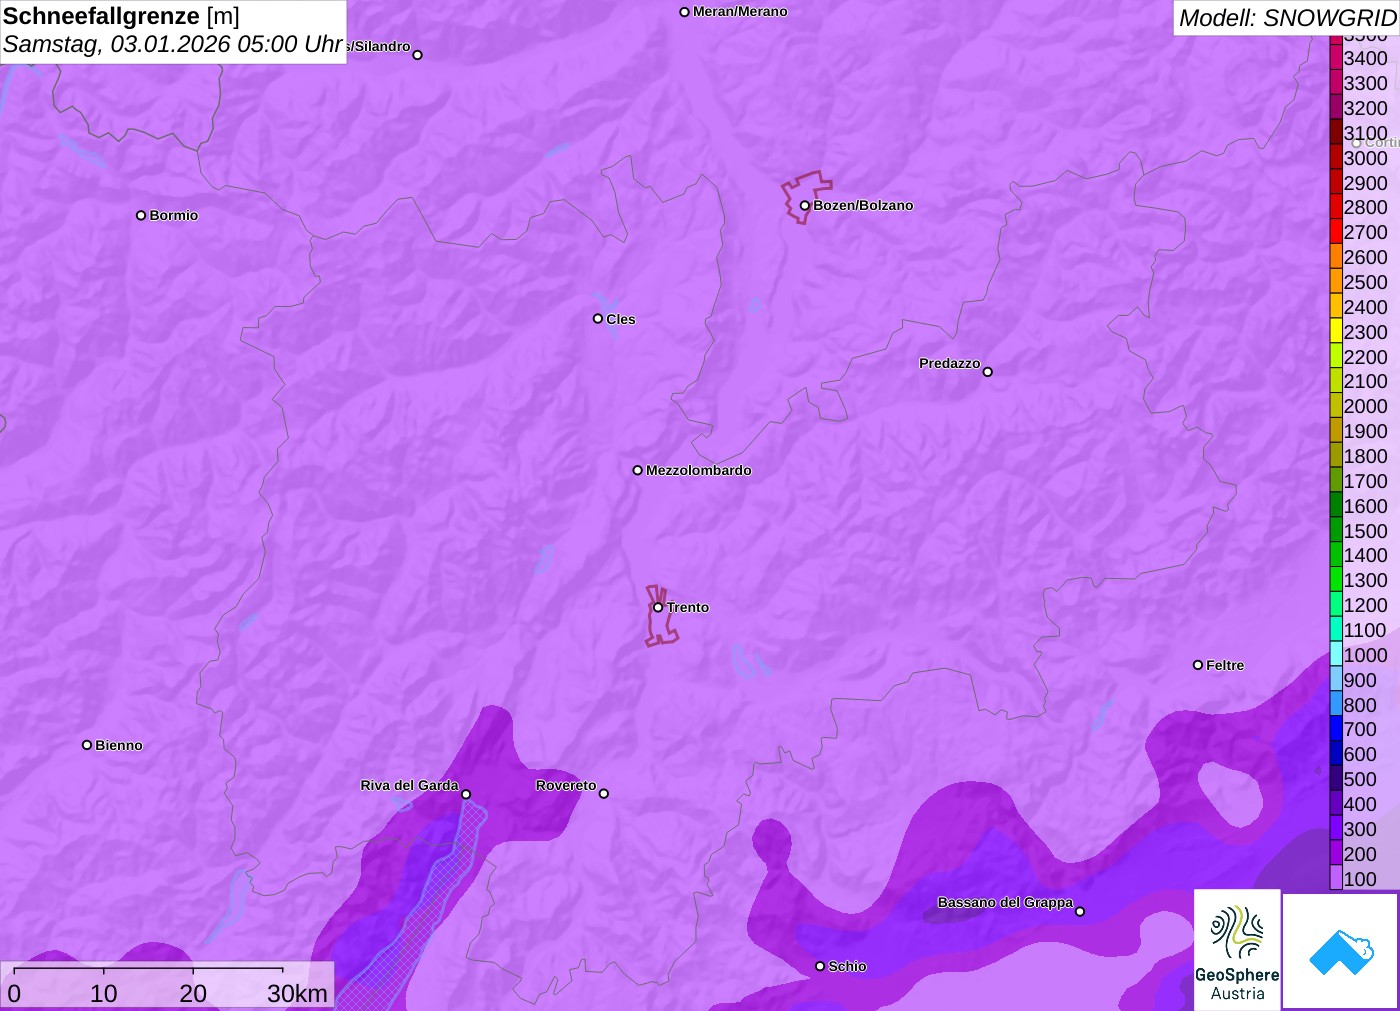Click the Rovereto label text
The height and width of the screenshot is (1011, 1400).
[566, 785]
